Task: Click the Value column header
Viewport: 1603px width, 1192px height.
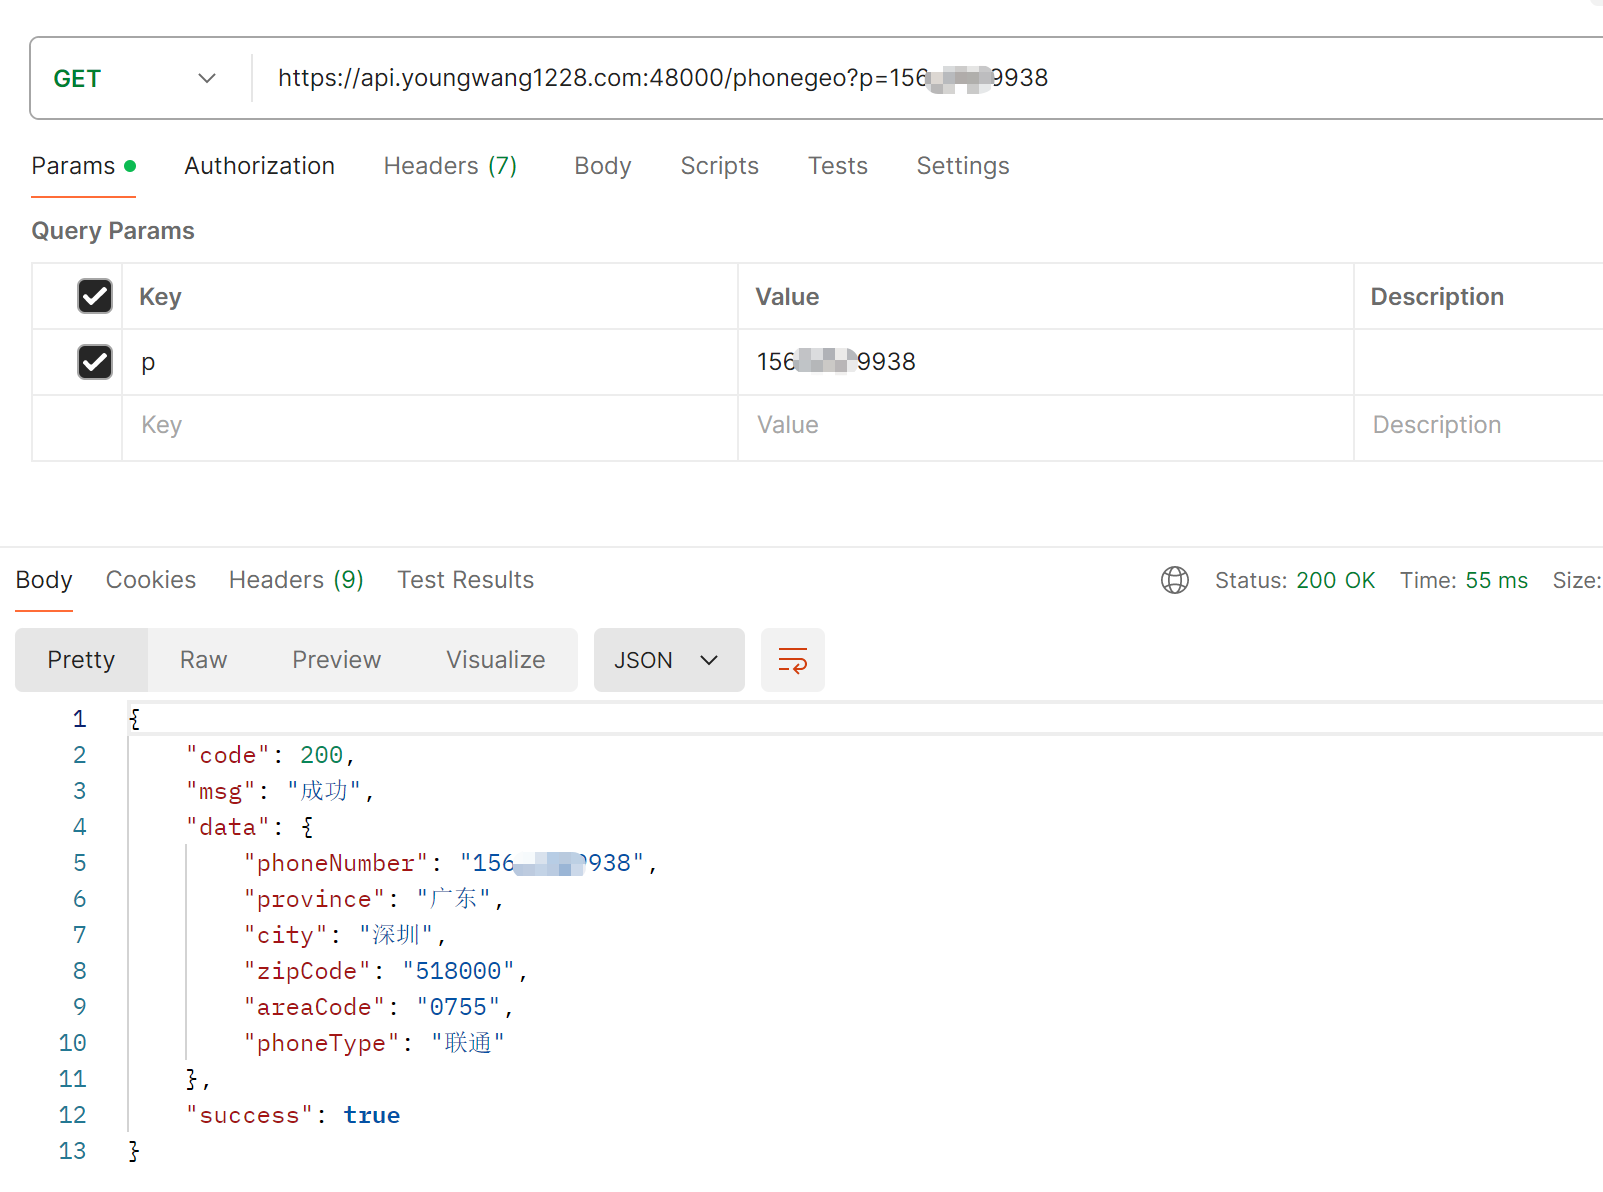Action: [x=787, y=297]
